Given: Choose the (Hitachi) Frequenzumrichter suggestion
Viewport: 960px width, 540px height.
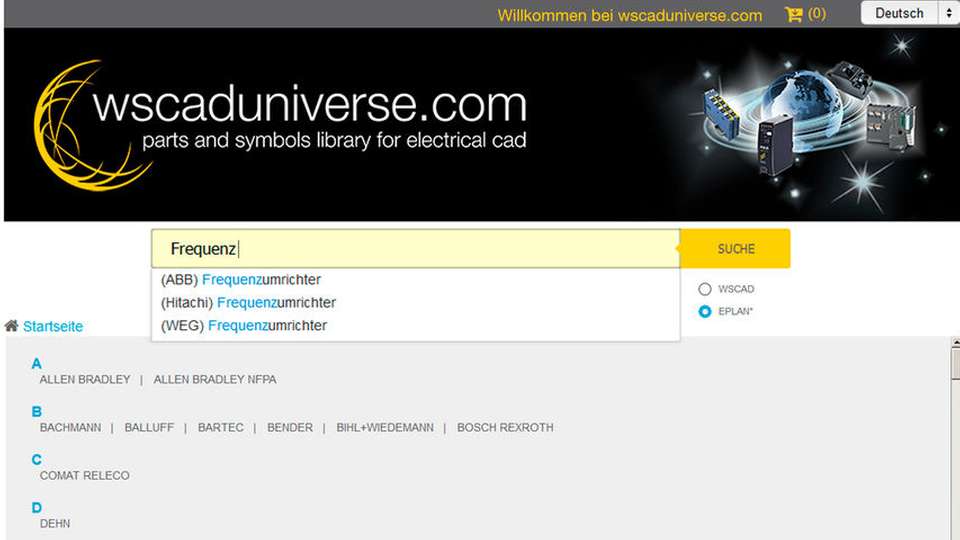Looking at the screenshot, I should [416, 302].
